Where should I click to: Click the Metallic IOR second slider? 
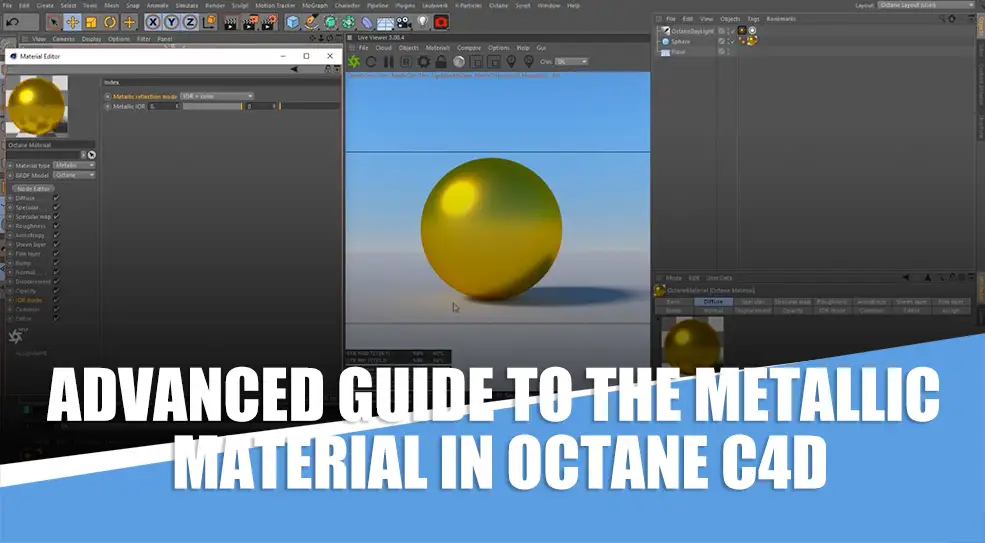(x=310, y=106)
